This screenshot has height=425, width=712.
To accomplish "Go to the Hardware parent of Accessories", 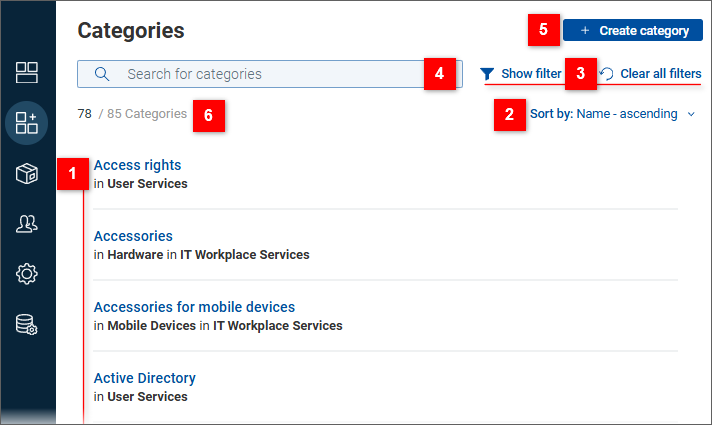I will (135, 255).
